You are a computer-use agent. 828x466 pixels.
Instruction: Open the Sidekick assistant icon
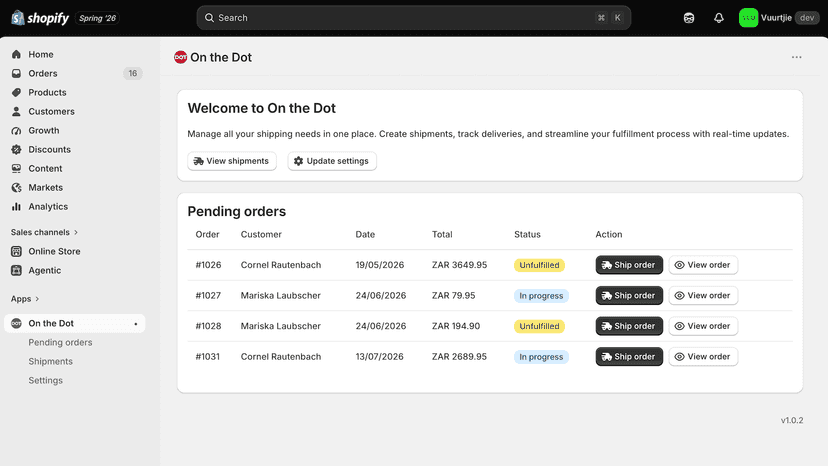689,18
